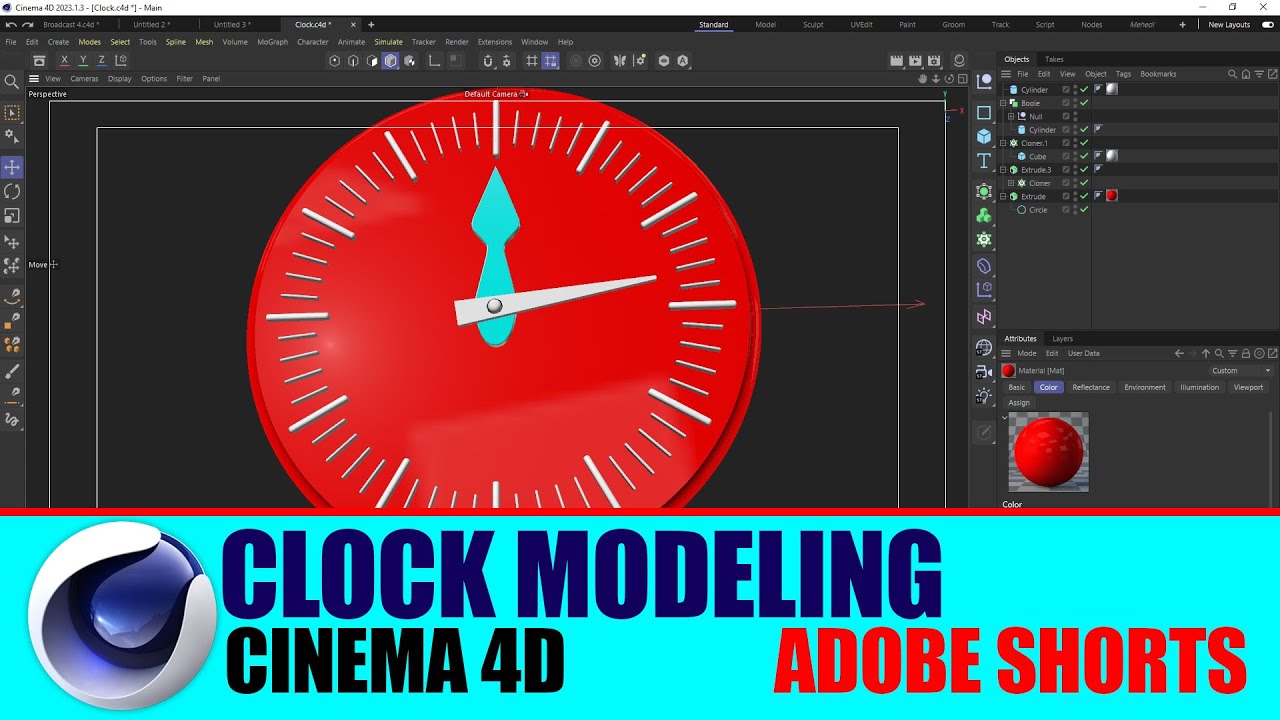1280x720 pixels.
Task: Add a Null object from side palette
Action: (x=984, y=81)
